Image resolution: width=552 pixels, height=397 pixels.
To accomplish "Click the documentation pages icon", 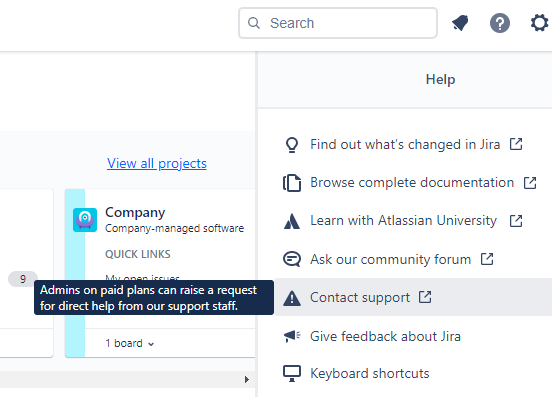I will pos(292,183).
